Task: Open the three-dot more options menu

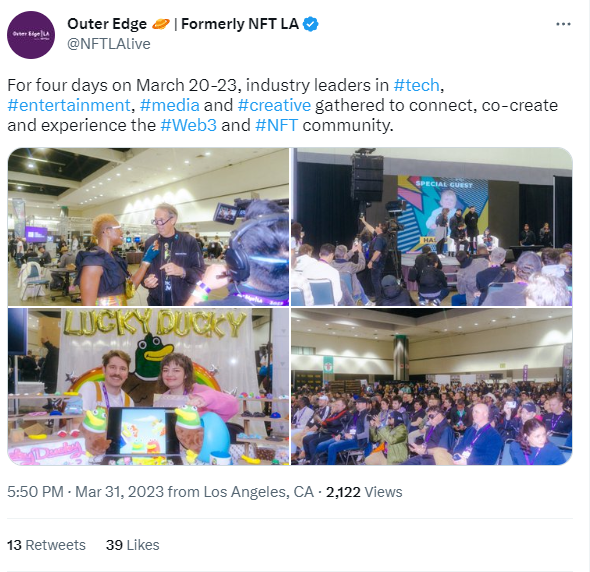Action: [563, 24]
